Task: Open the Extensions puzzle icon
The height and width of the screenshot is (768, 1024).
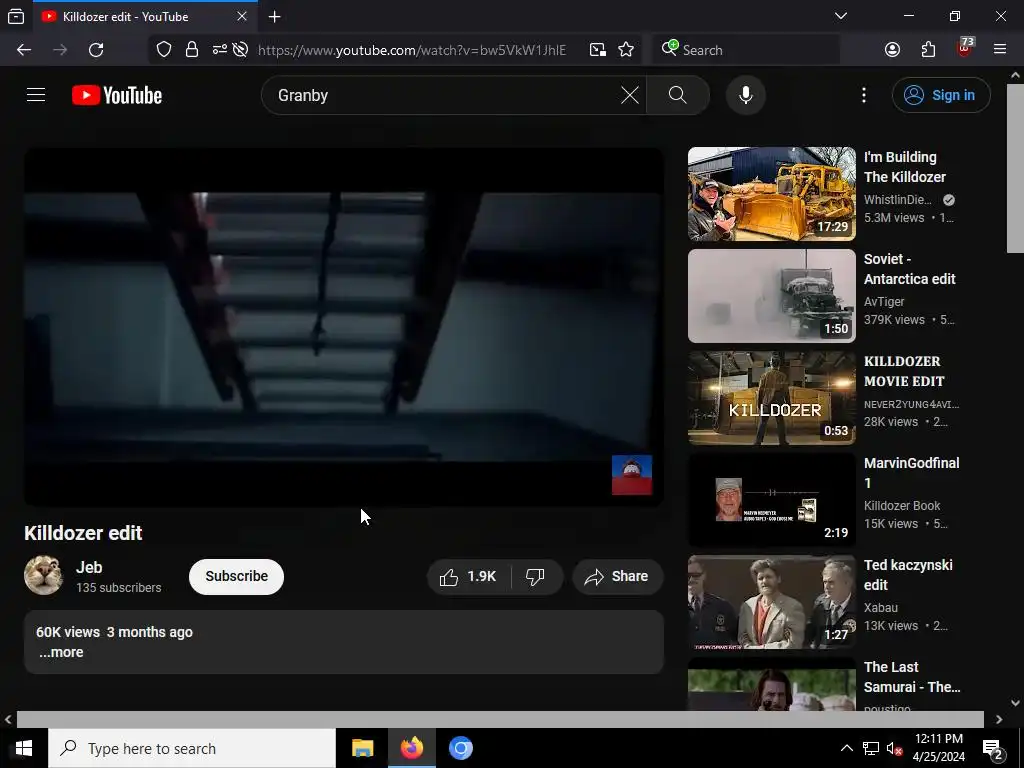Action: click(928, 50)
